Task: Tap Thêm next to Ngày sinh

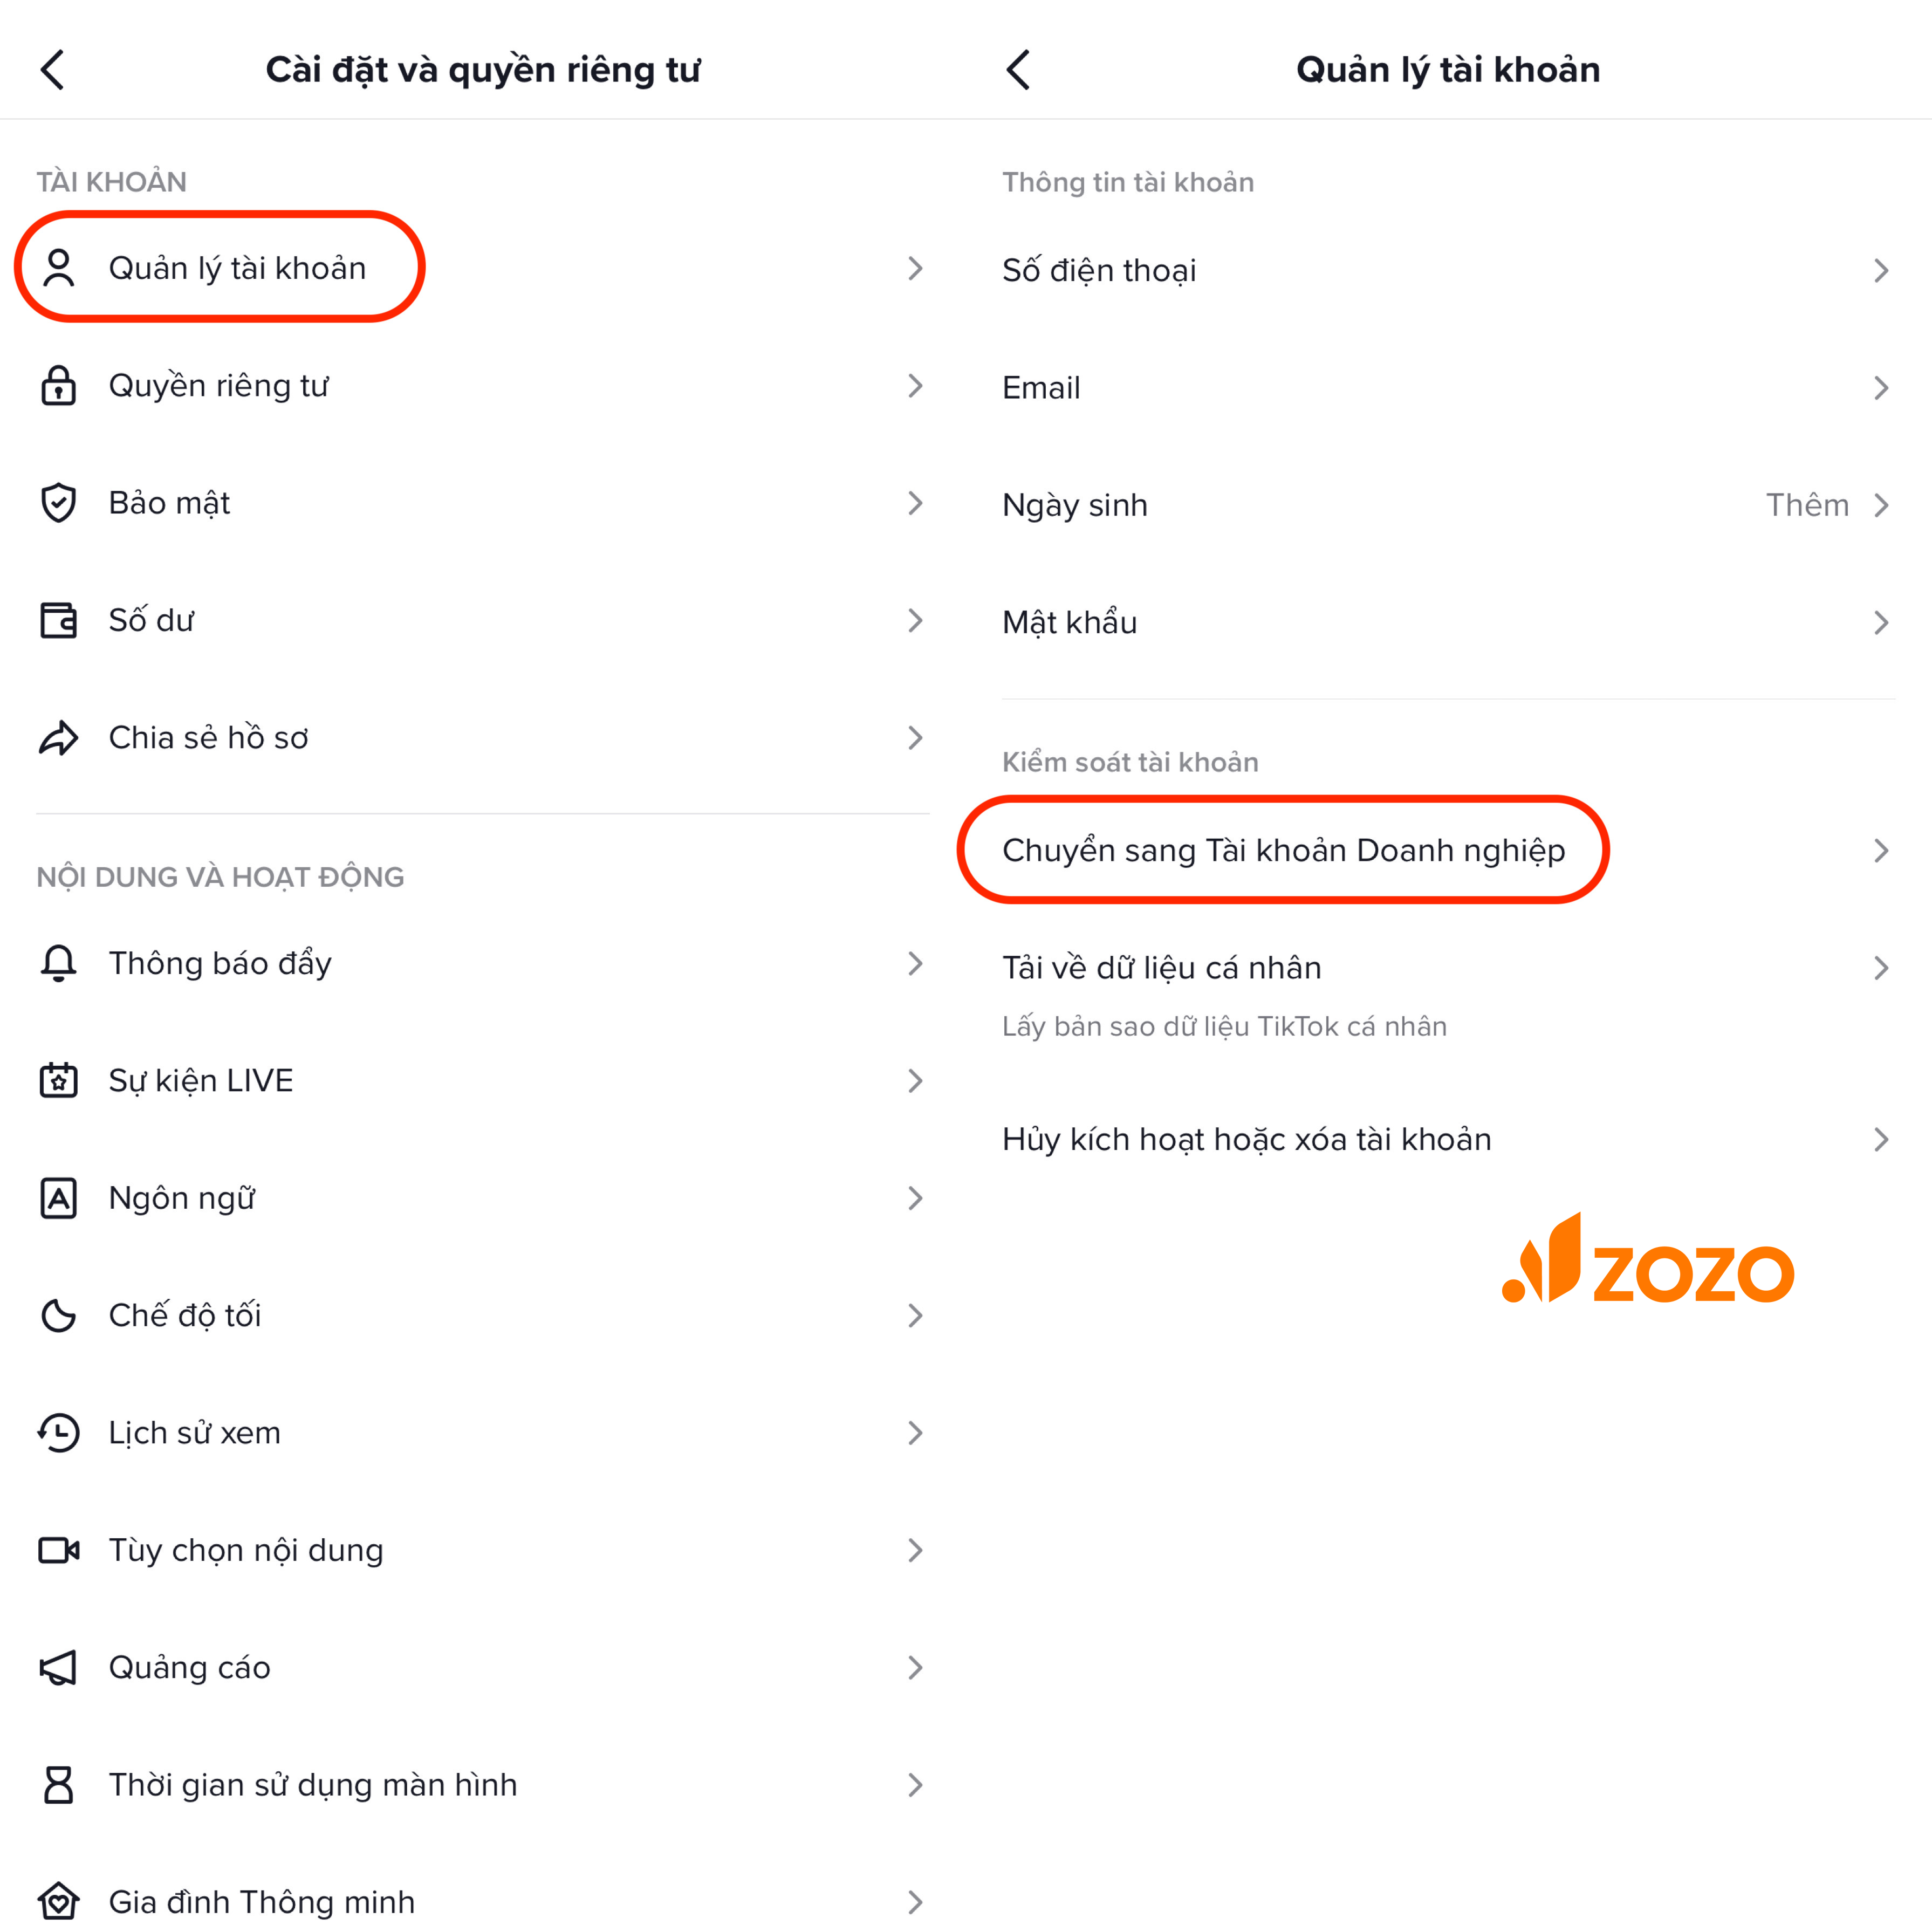Action: tap(1807, 505)
